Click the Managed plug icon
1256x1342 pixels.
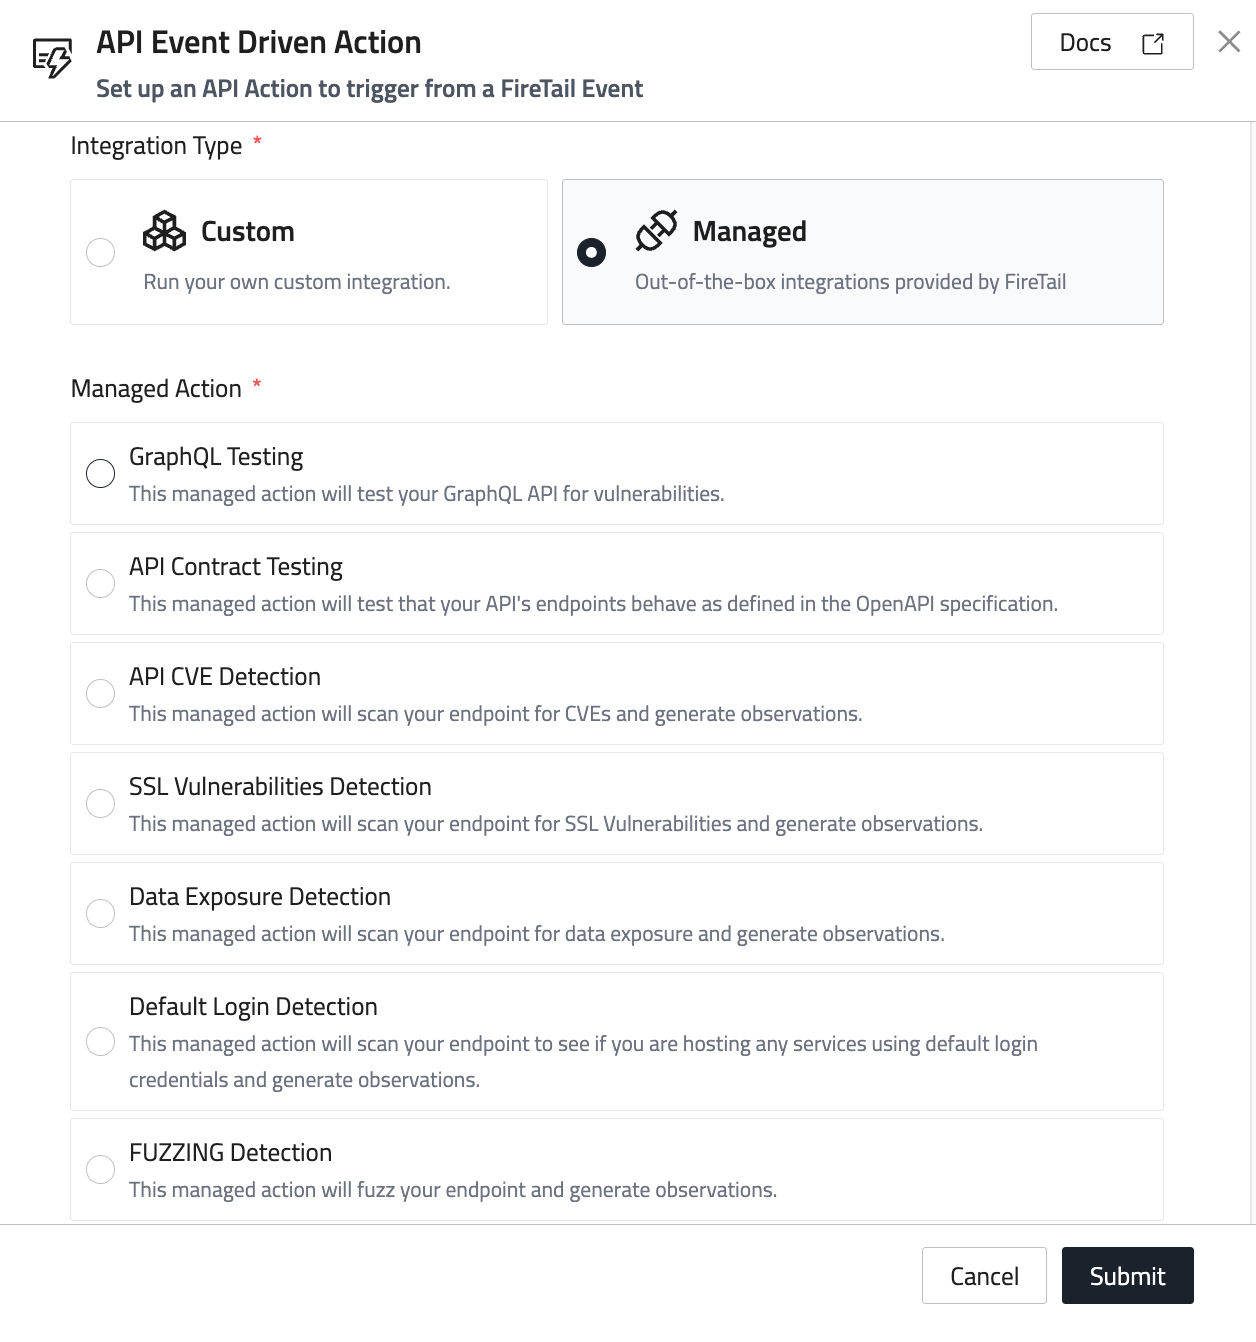[x=656, y=231]
